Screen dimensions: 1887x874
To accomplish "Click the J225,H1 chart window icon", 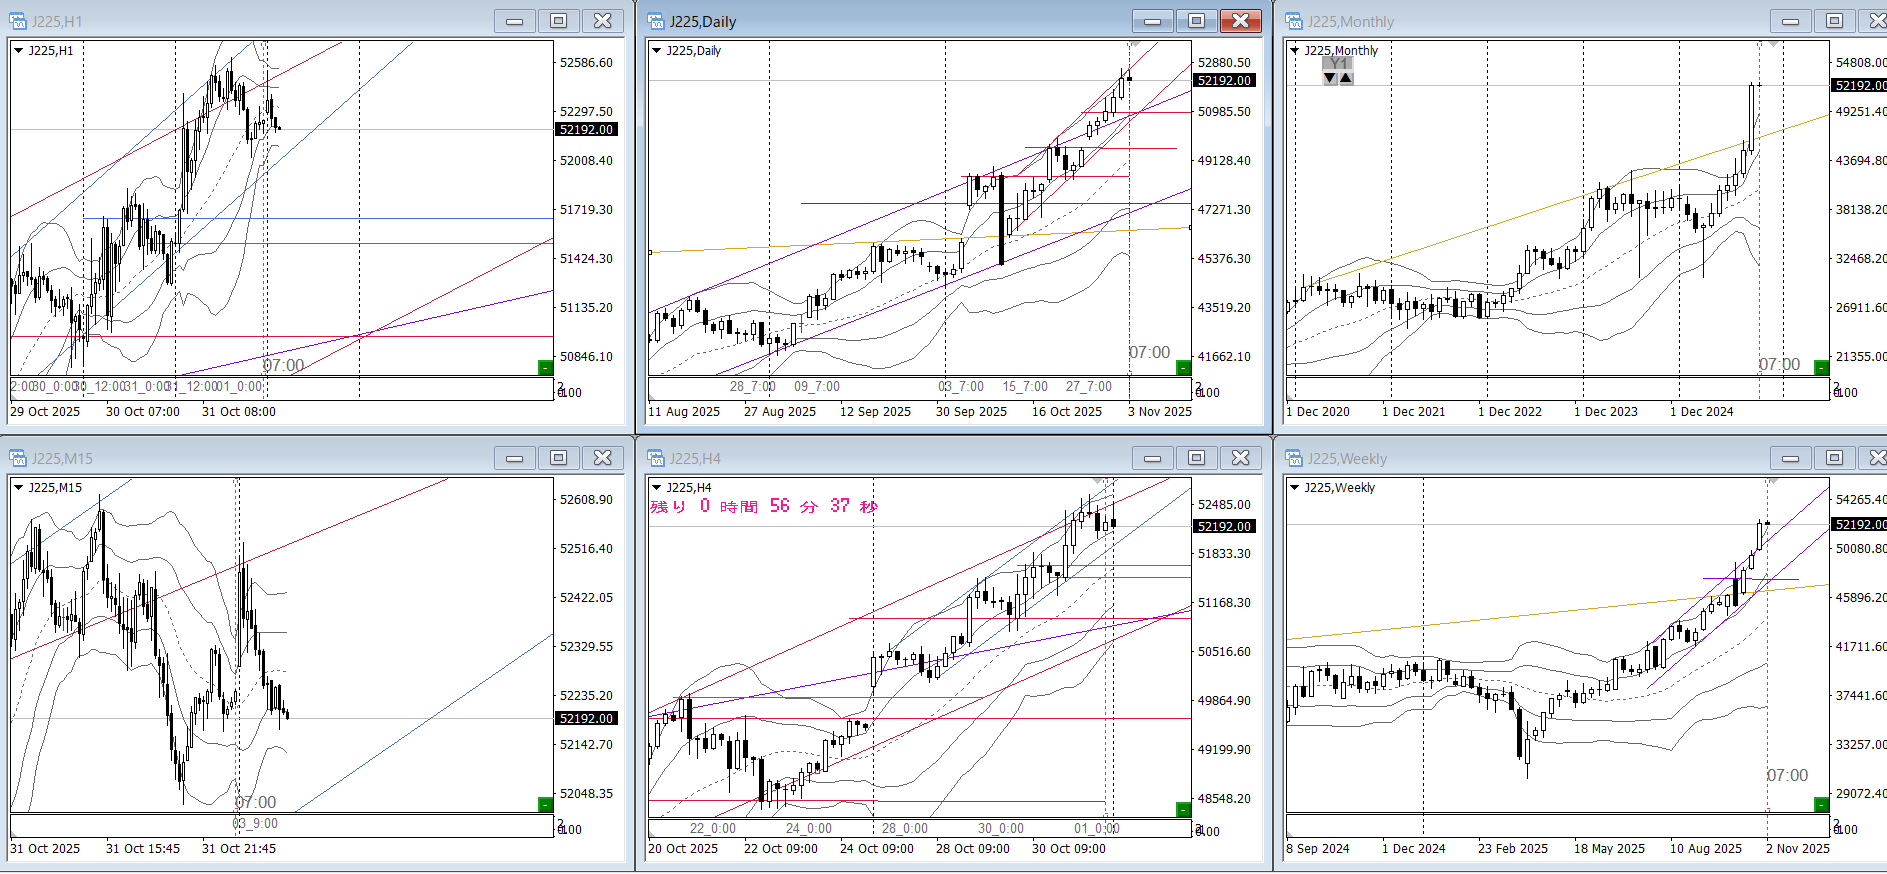I will (18, 21).
